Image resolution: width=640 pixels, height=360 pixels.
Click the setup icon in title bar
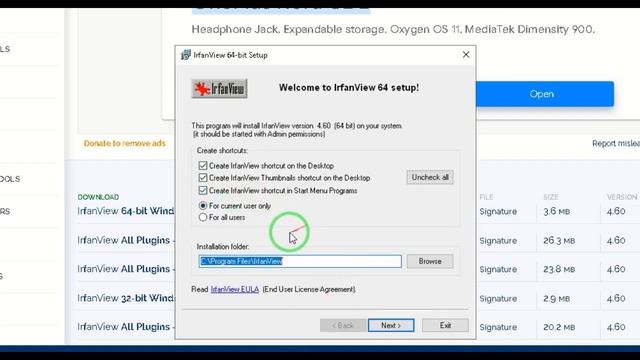coord(186,55)
